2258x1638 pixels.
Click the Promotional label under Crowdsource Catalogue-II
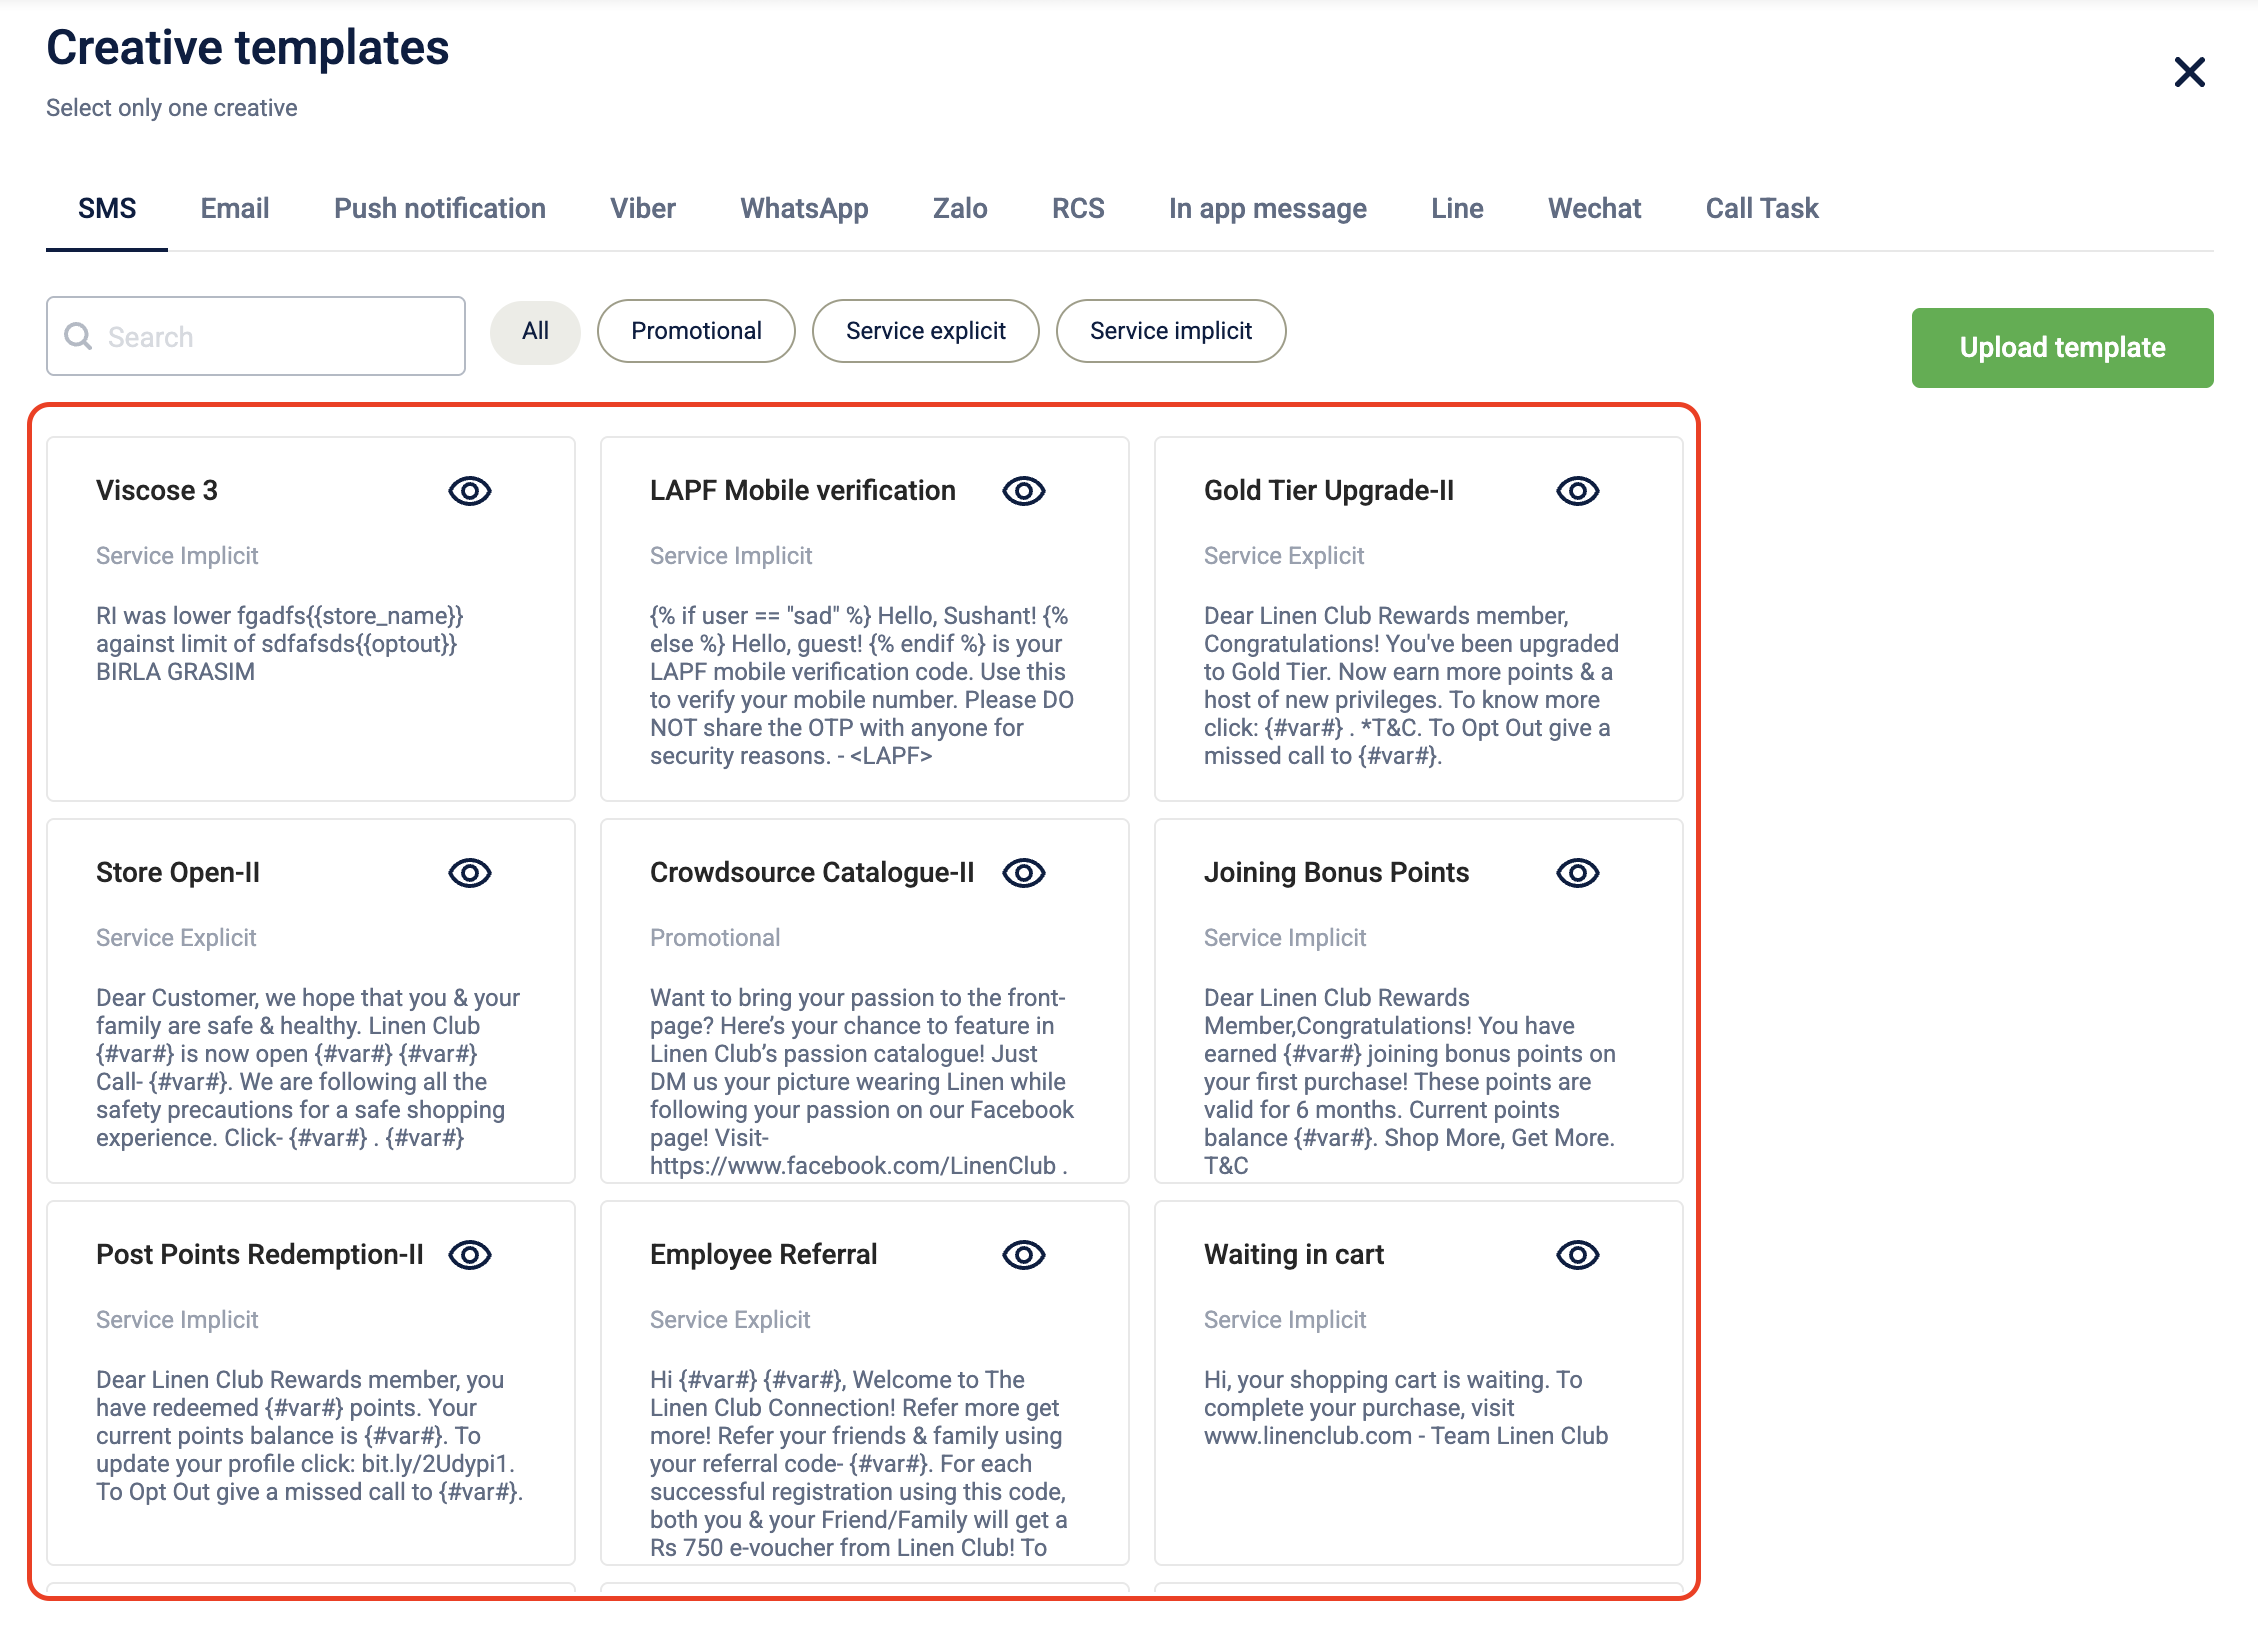715,938
